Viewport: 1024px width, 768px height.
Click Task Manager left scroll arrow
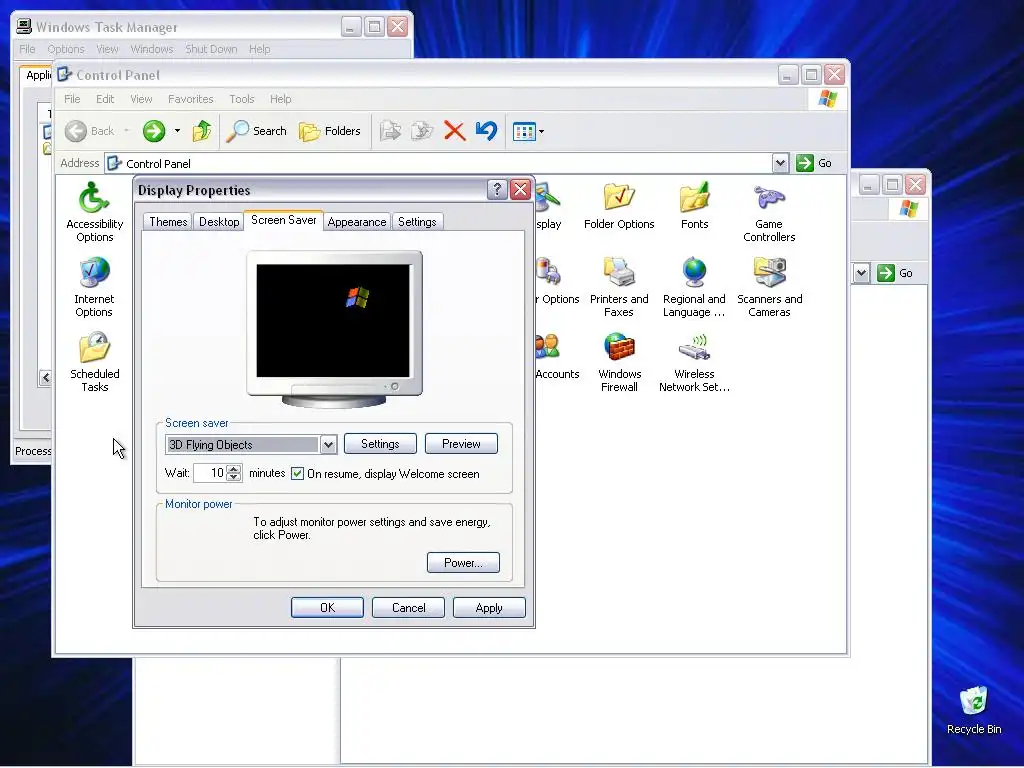(45, 377)
